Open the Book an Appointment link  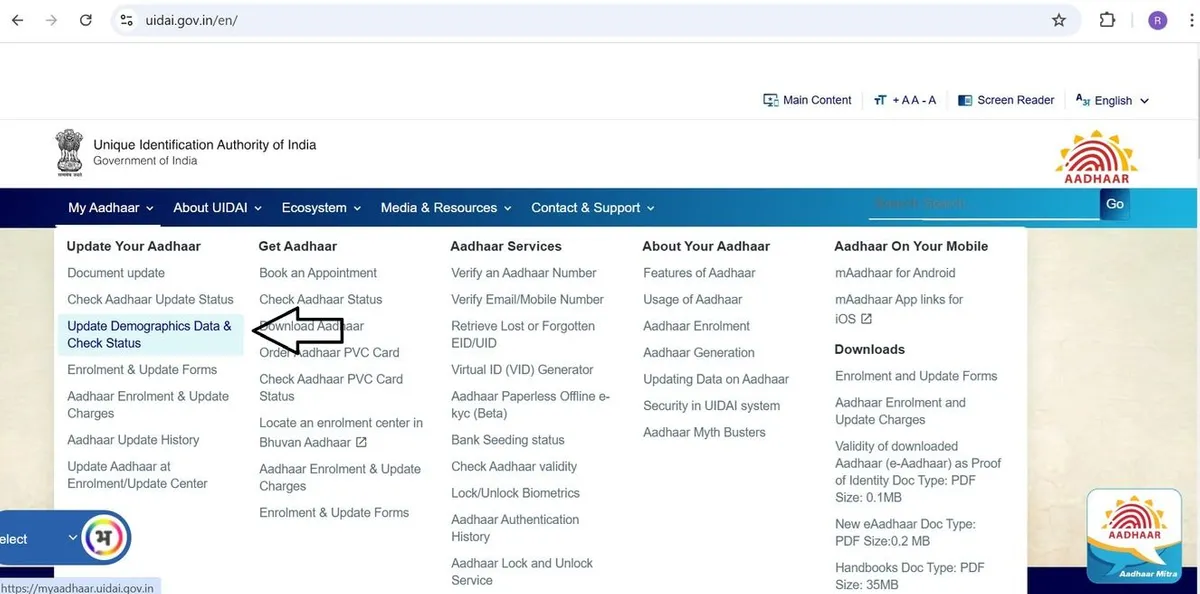pos(317,272)
